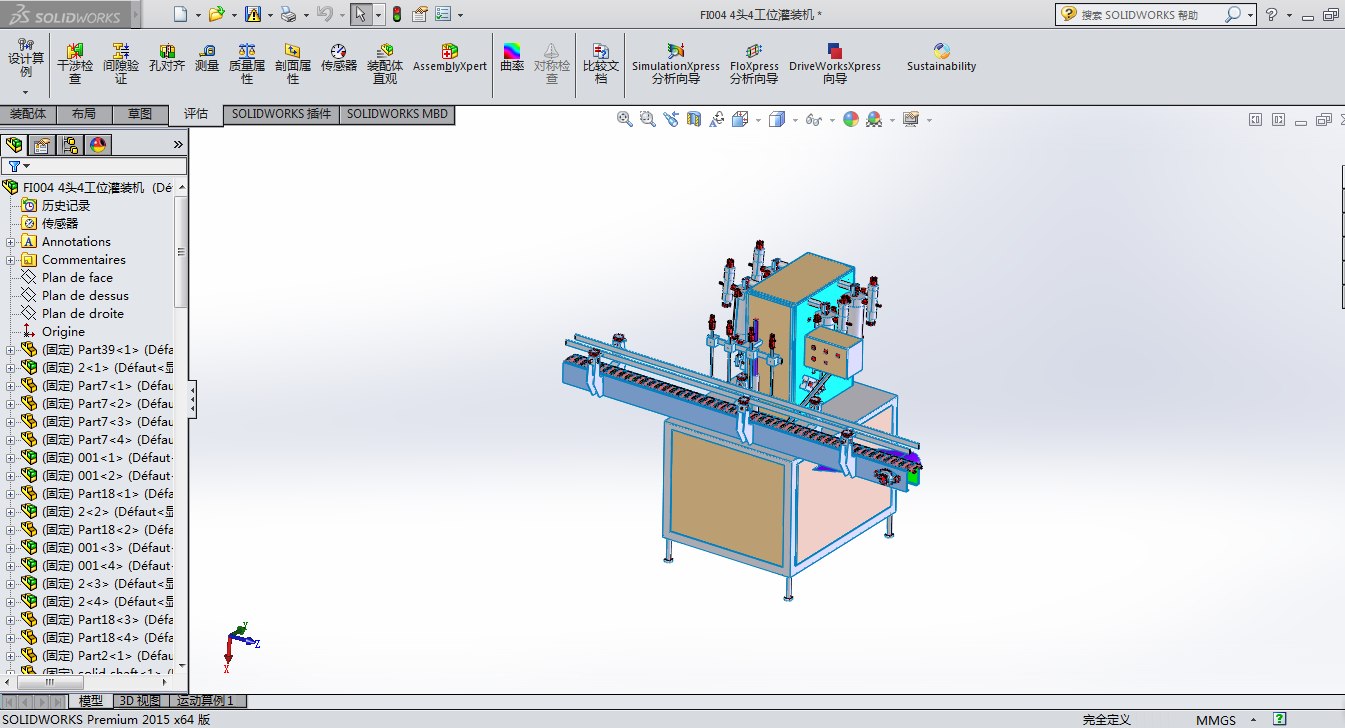This screenshot has height=728, width=1345.
Task: Open the 设计算例 dropdown arrow
Action: click(26, 92)
